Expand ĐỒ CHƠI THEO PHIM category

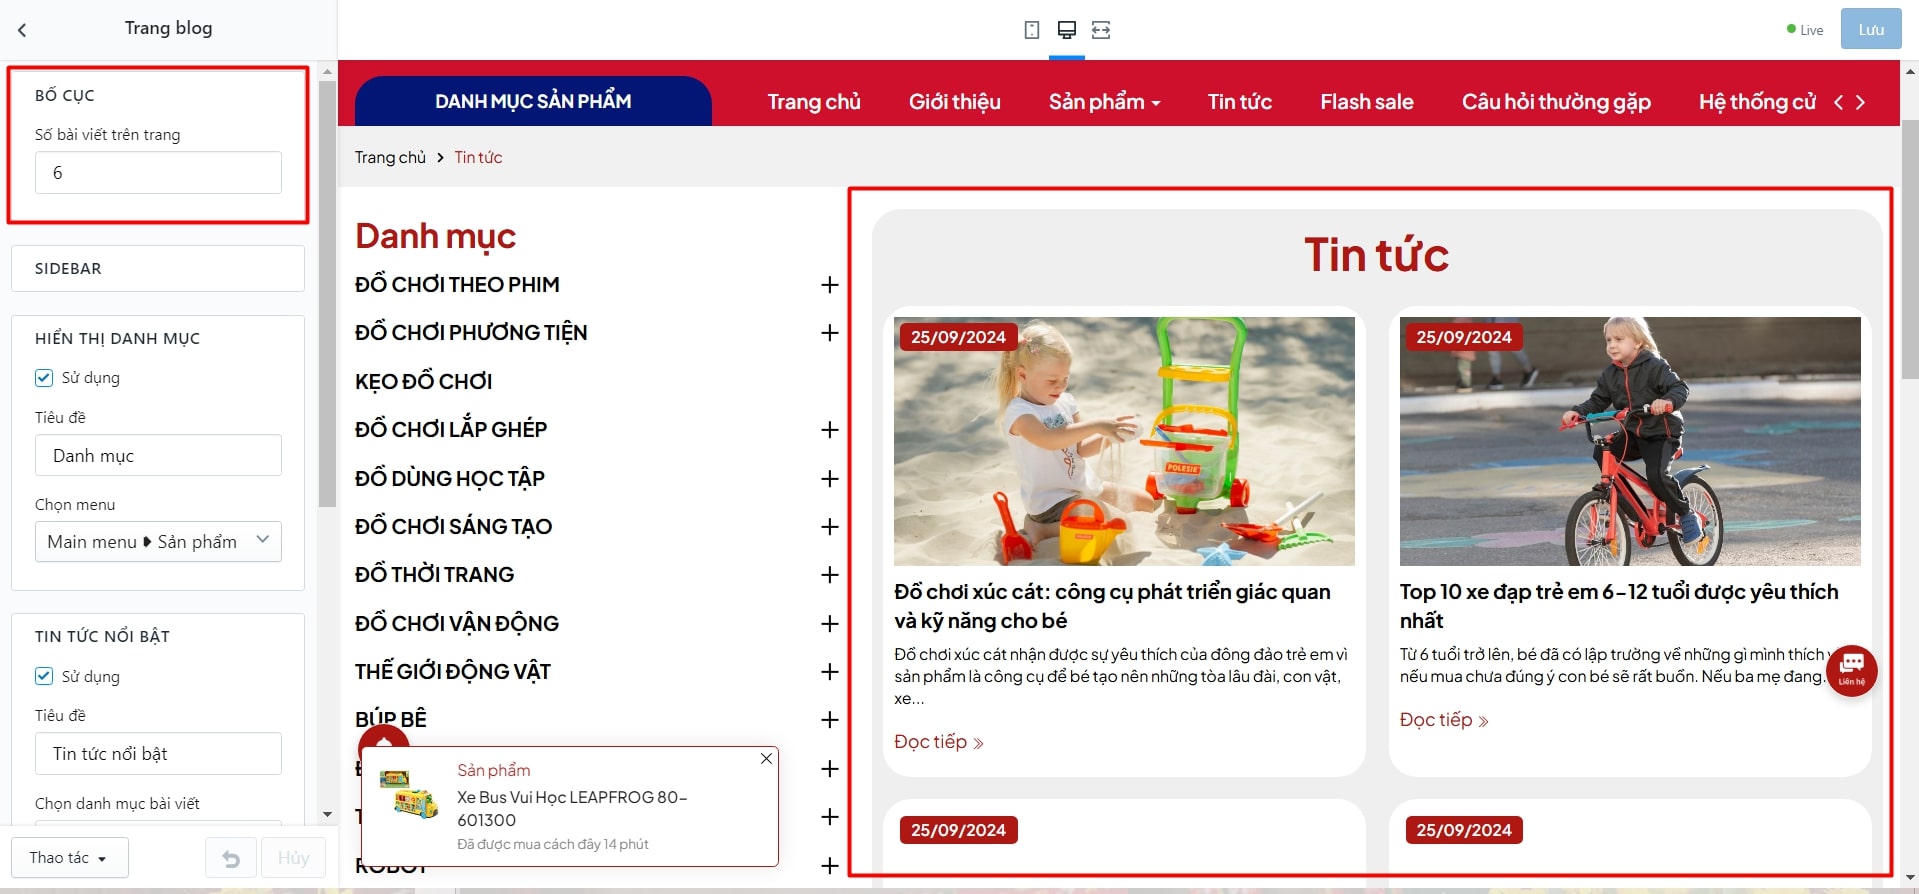point(829,285)
